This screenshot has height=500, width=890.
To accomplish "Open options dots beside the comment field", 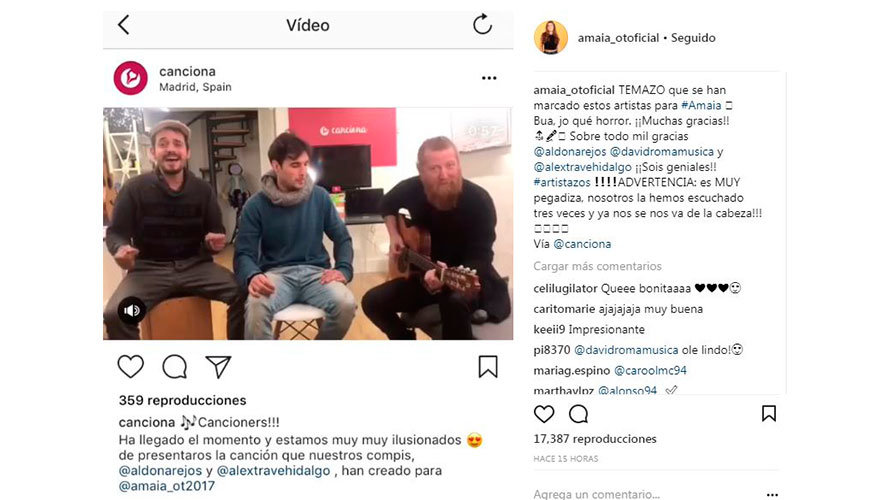I will pyautogui.click(x=772, y=494).
